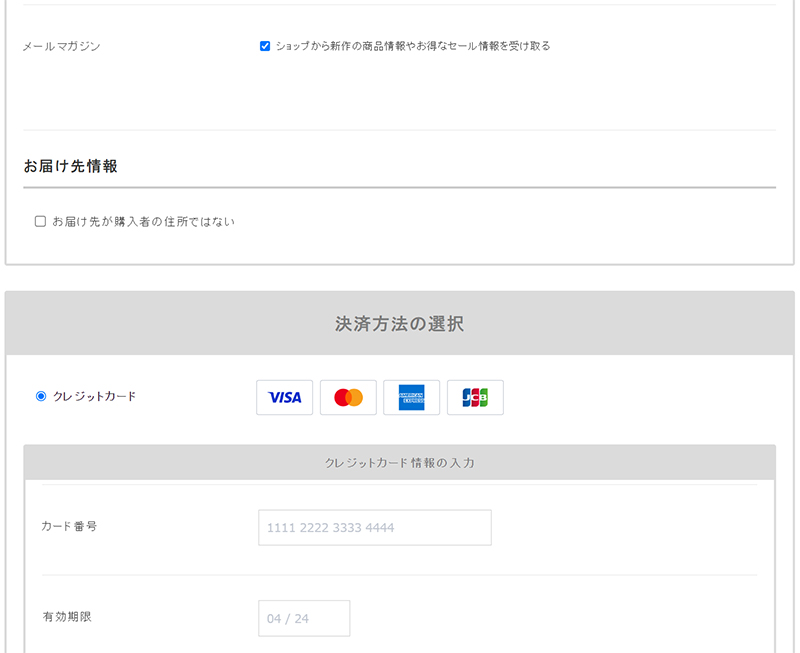This screenshot has height=653, width=800.
Task: Uncheck the メールマガジン newsletter checkbox
Action: [265, 46]
